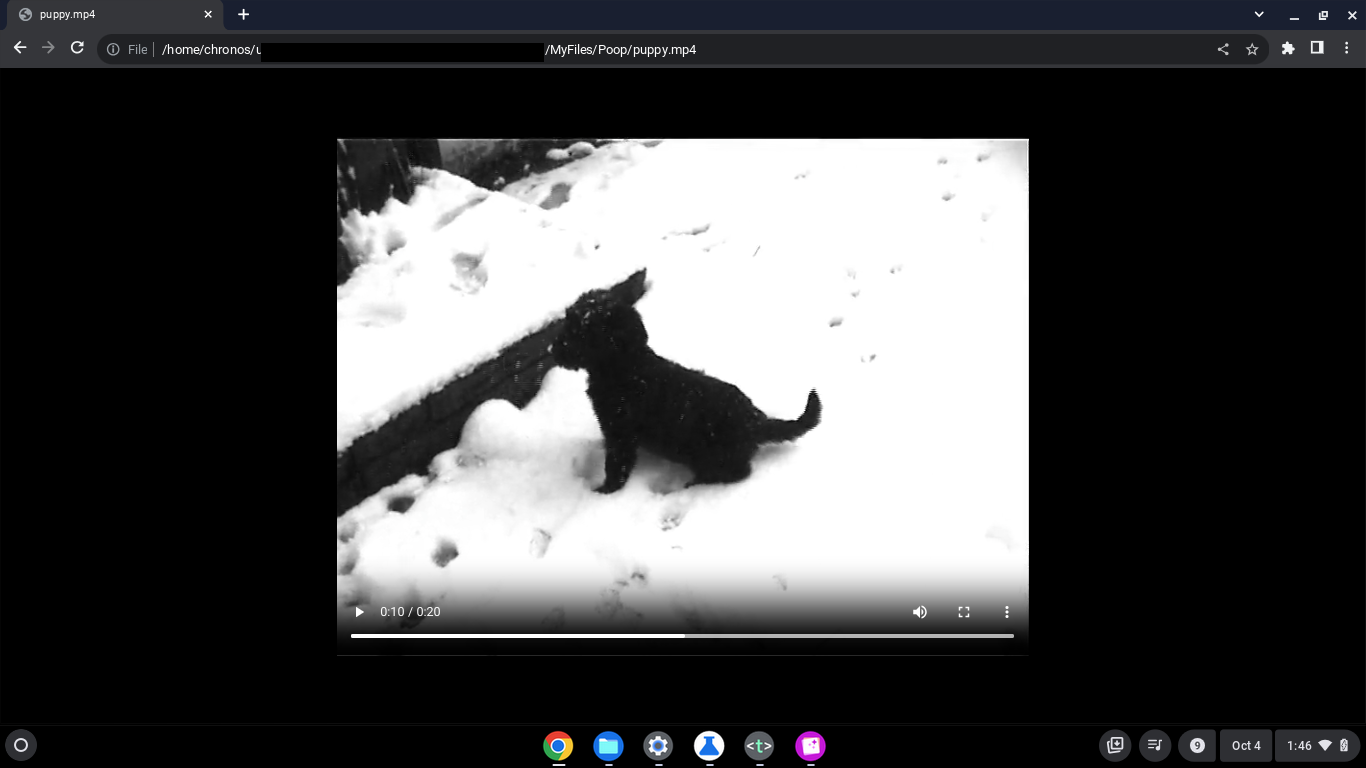1366x768 pixels.
Task: Bookmark the page using the star
Action: tap(1252, 47)
